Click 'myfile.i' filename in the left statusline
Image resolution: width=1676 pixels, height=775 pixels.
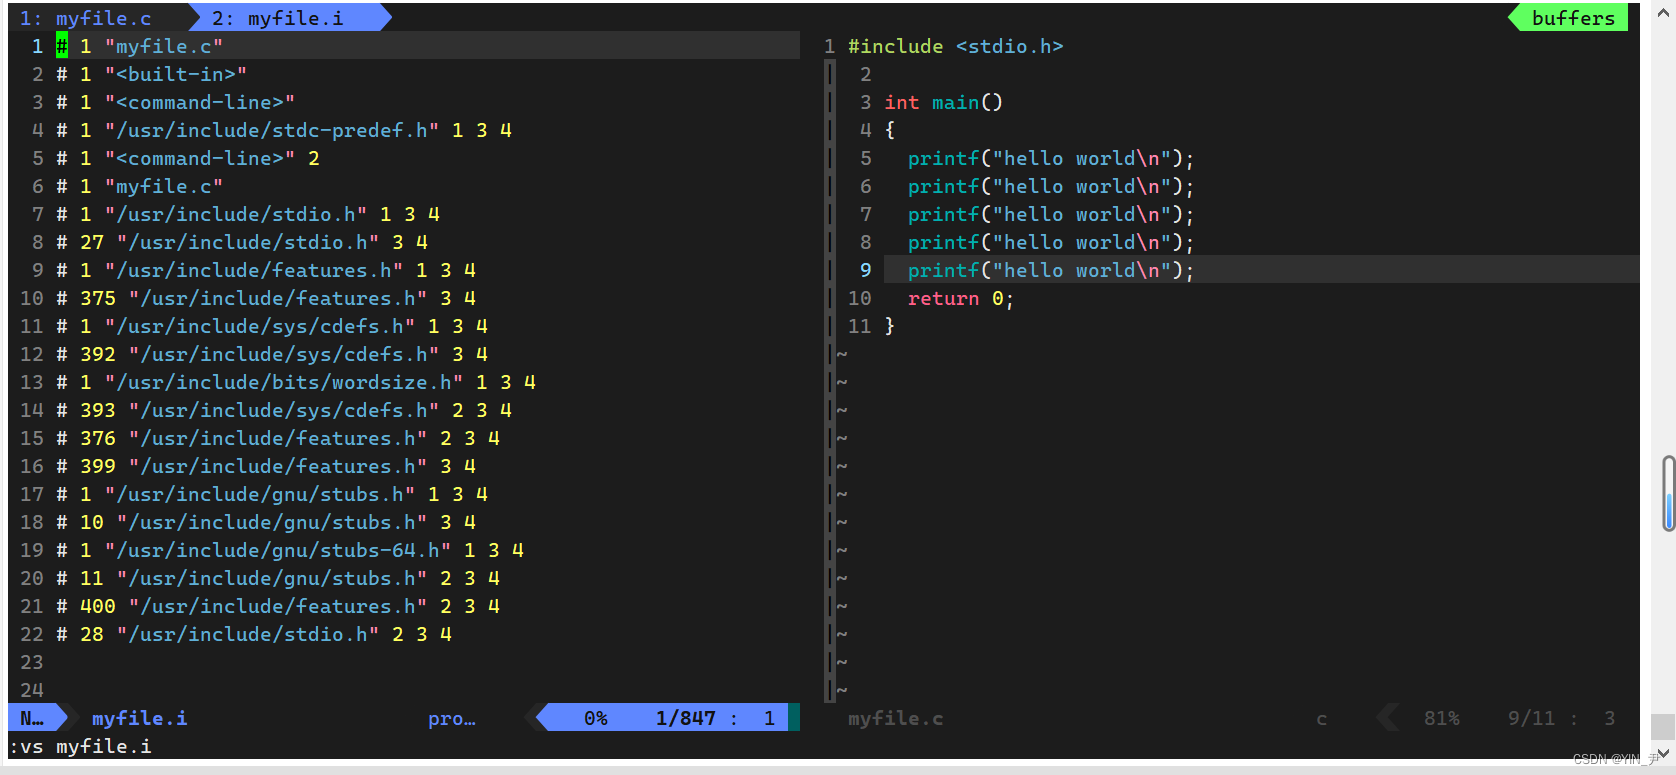pos(139,718)
